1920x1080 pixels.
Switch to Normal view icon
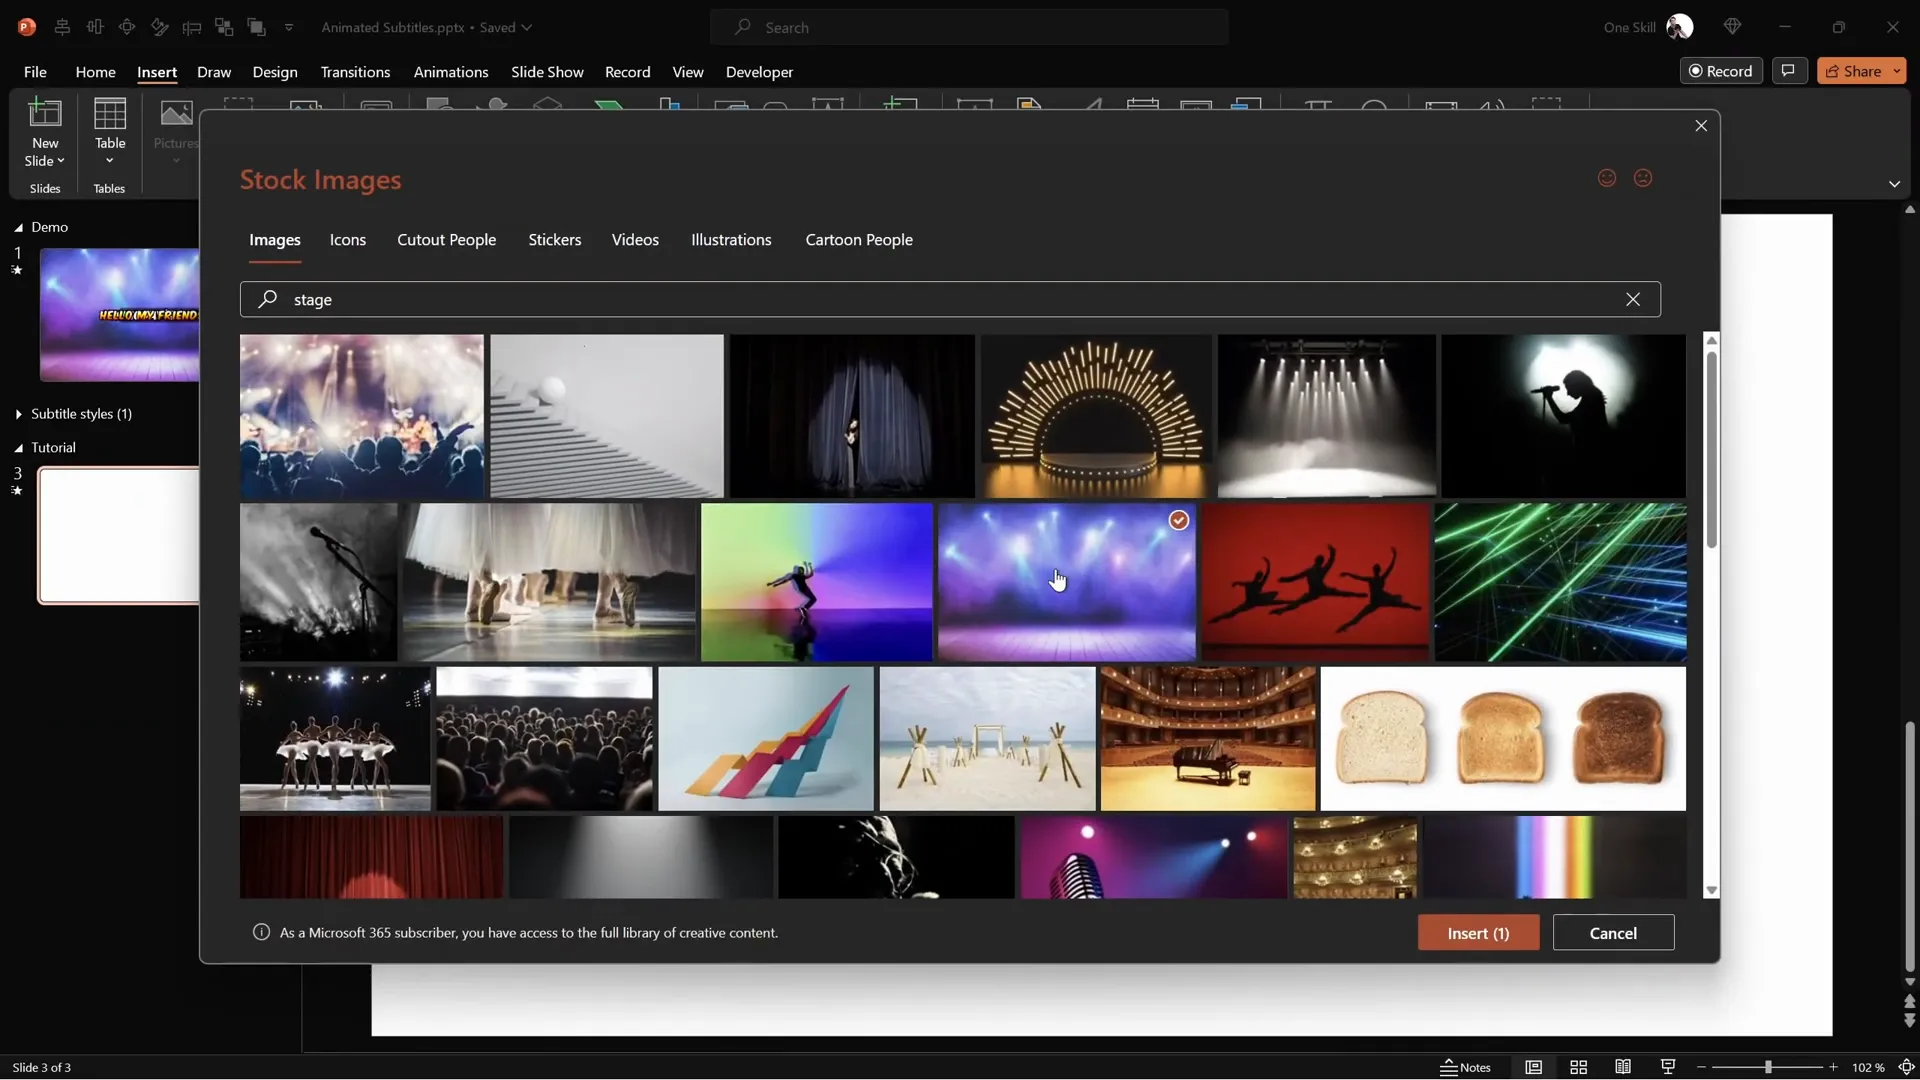(1533, 1067)
